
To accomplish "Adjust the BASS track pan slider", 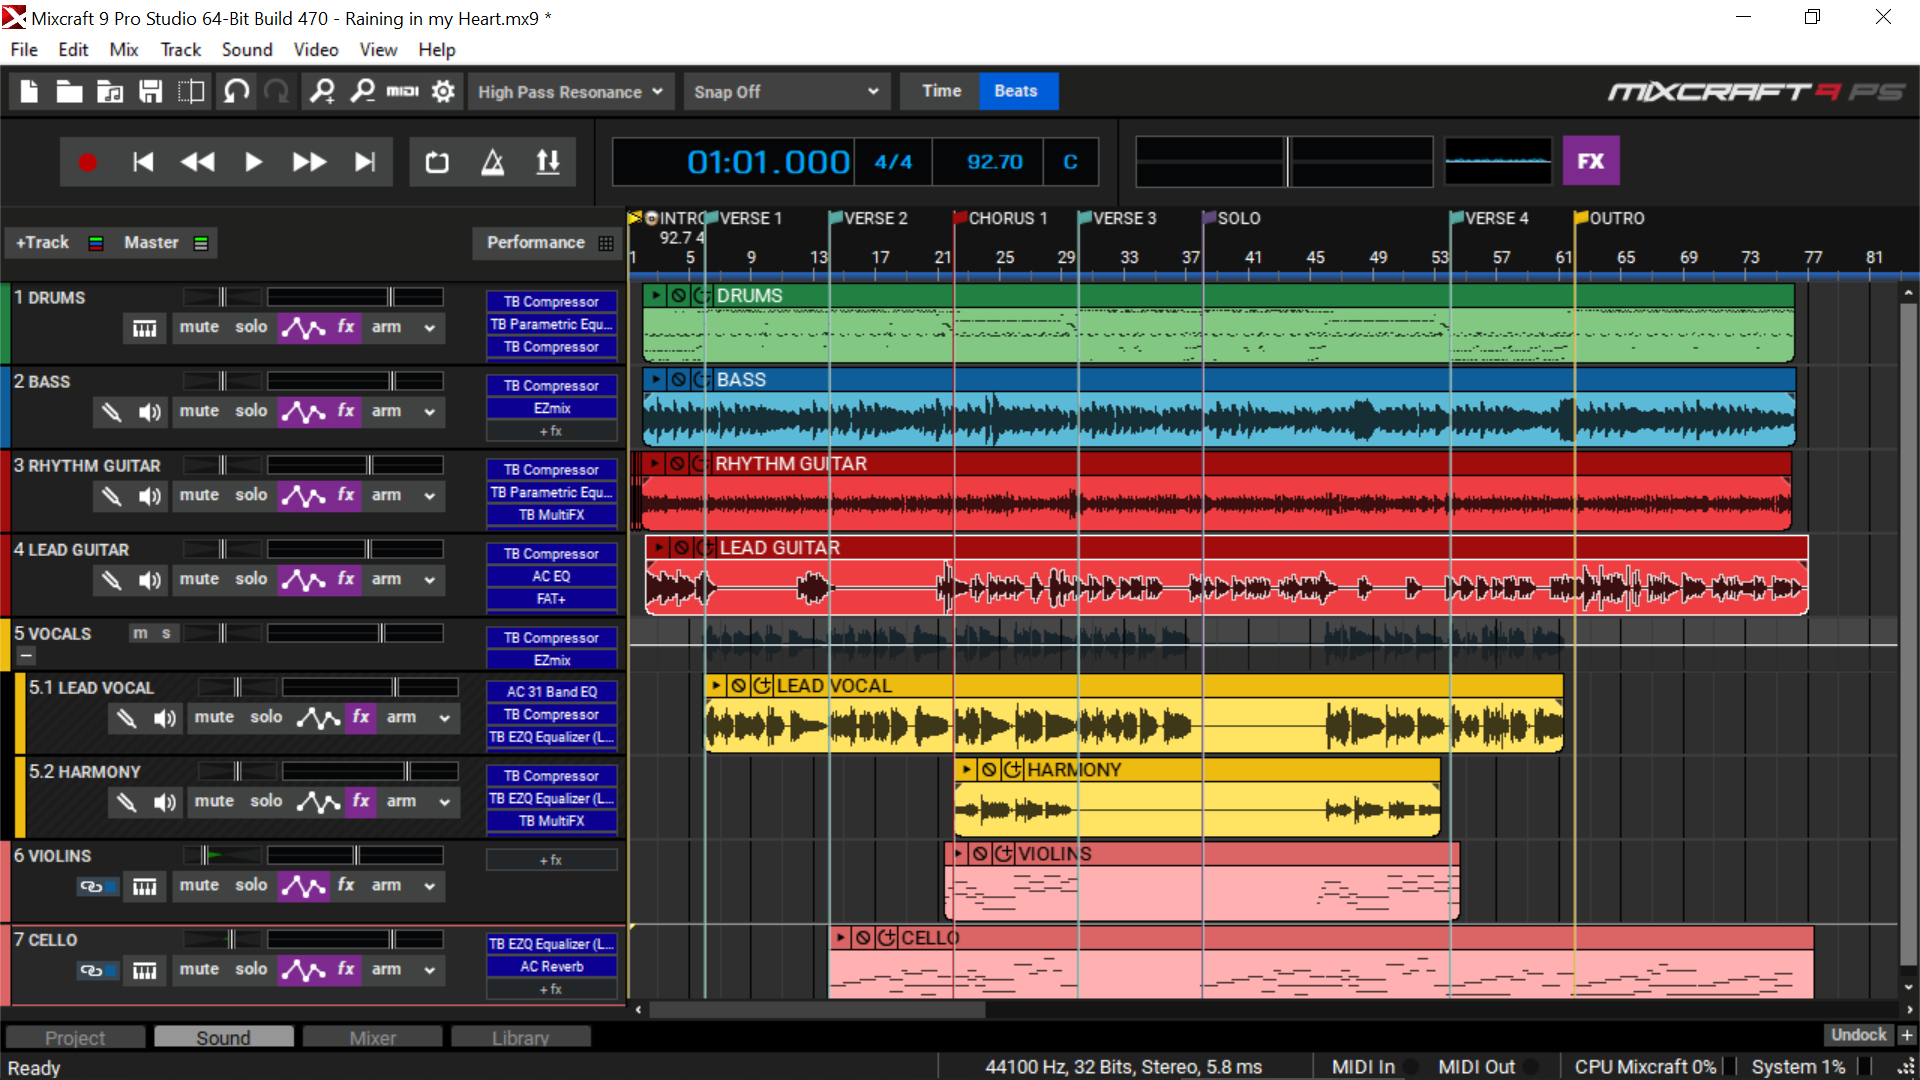I will tap(222, 381).
